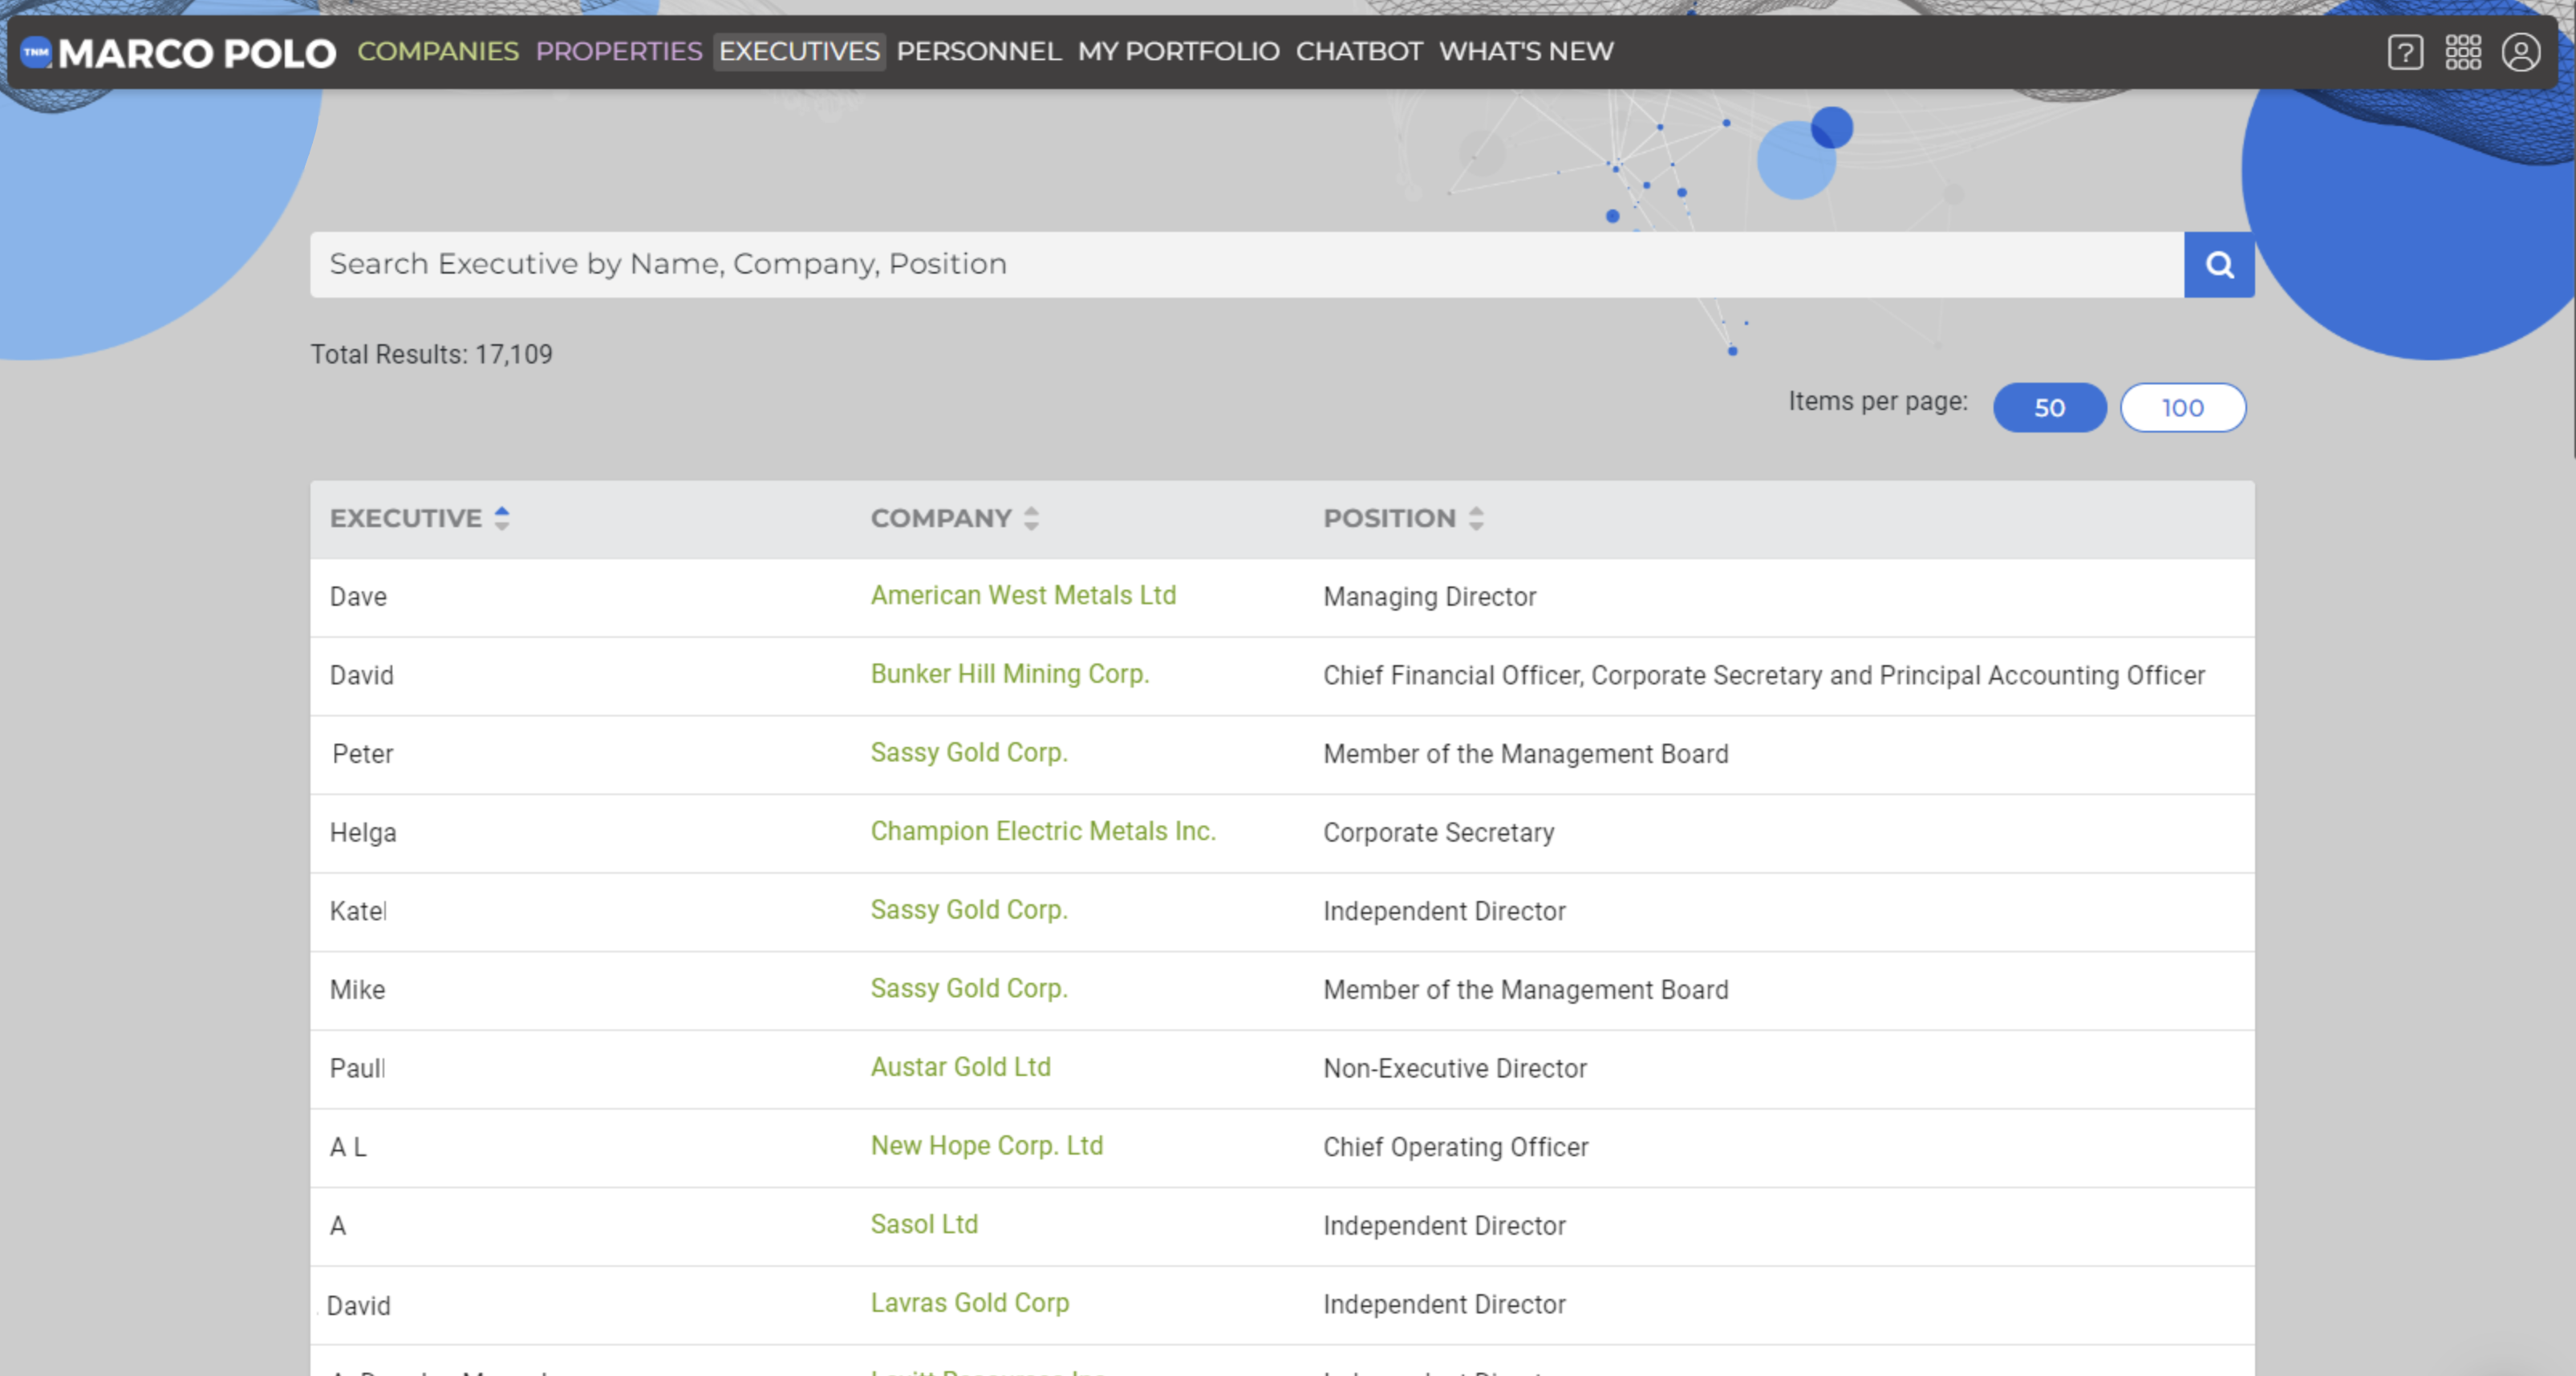Open What's New
The height and width of the screenshot is (1376, 2576).
tap(1526, 52)
